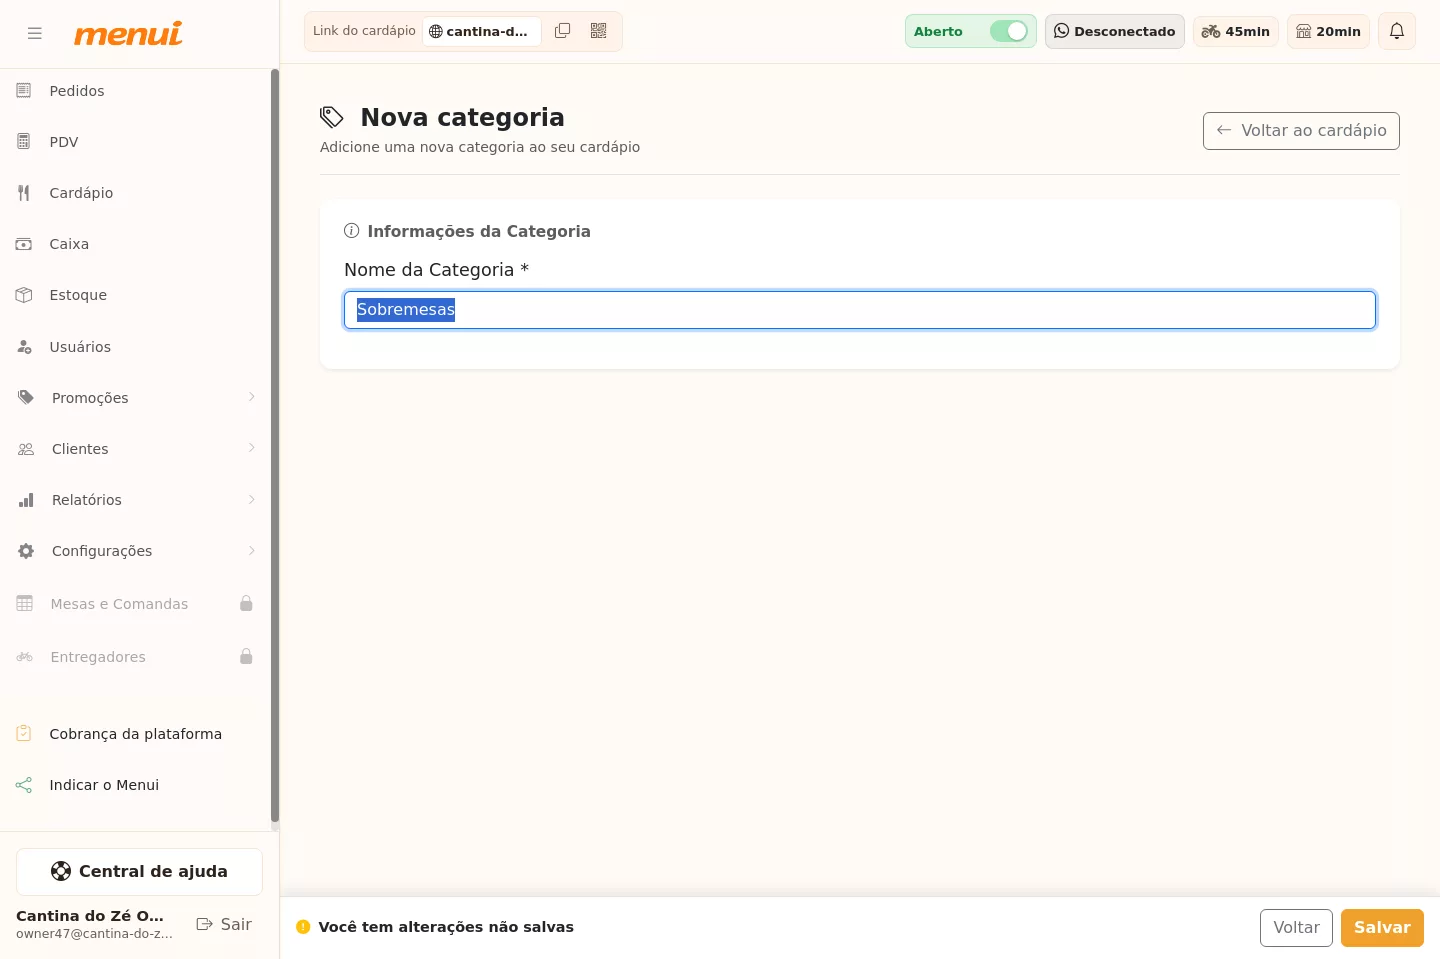Open the QR code icon
This screenshot has width=1440, height=959.
click(599, 31)
